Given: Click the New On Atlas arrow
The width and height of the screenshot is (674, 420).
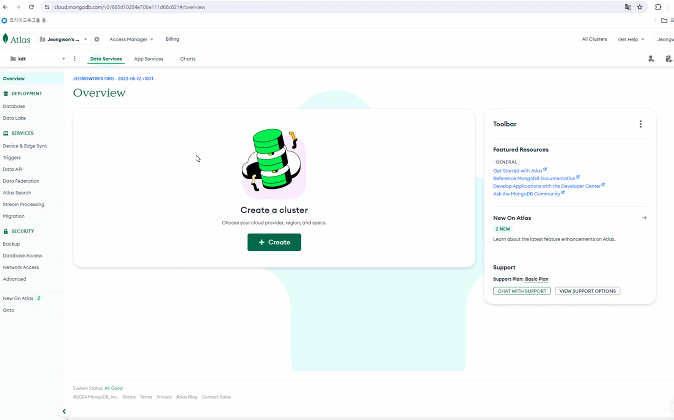Looking at the screenshot, I should [644, 218].
